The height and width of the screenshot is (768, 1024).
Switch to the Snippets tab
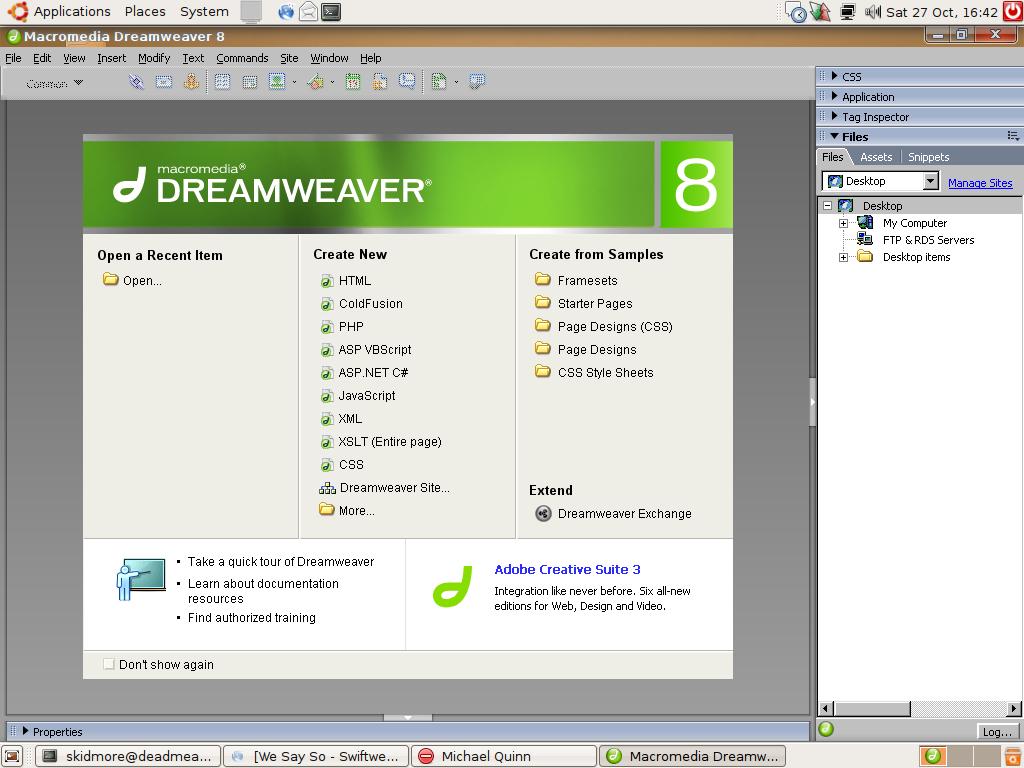[928, 157]
